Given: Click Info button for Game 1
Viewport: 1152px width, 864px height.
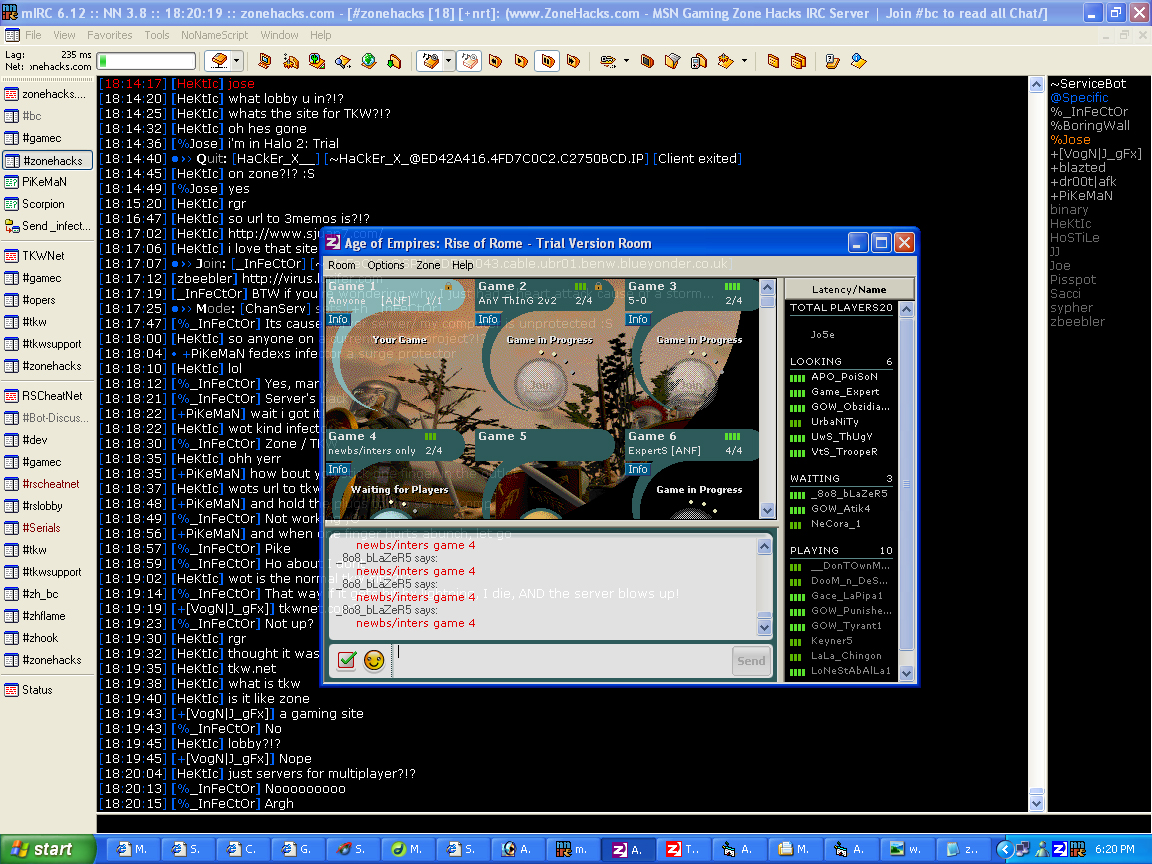Looking at the screenshot, I should tap(338, 320).
